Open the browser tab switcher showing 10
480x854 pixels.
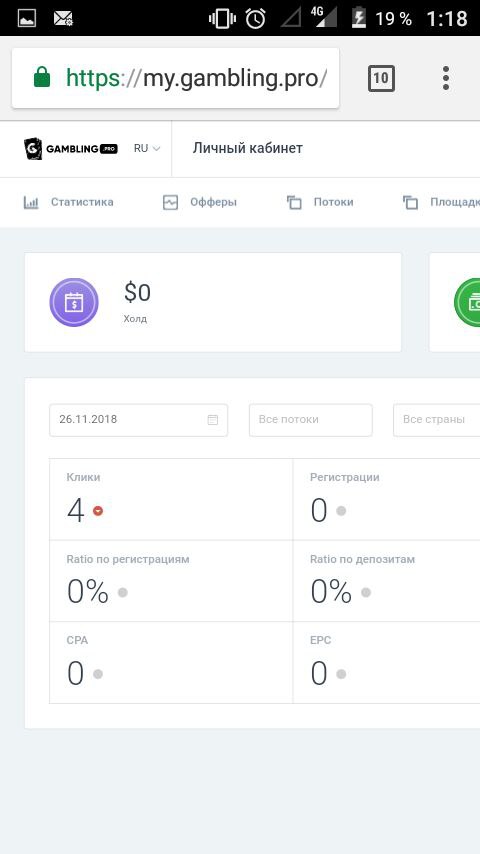tap(381, 78)
